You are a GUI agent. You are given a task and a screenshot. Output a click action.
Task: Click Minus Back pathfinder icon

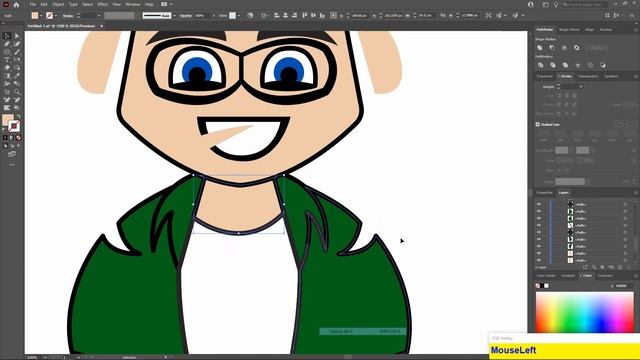click(603, 65)
